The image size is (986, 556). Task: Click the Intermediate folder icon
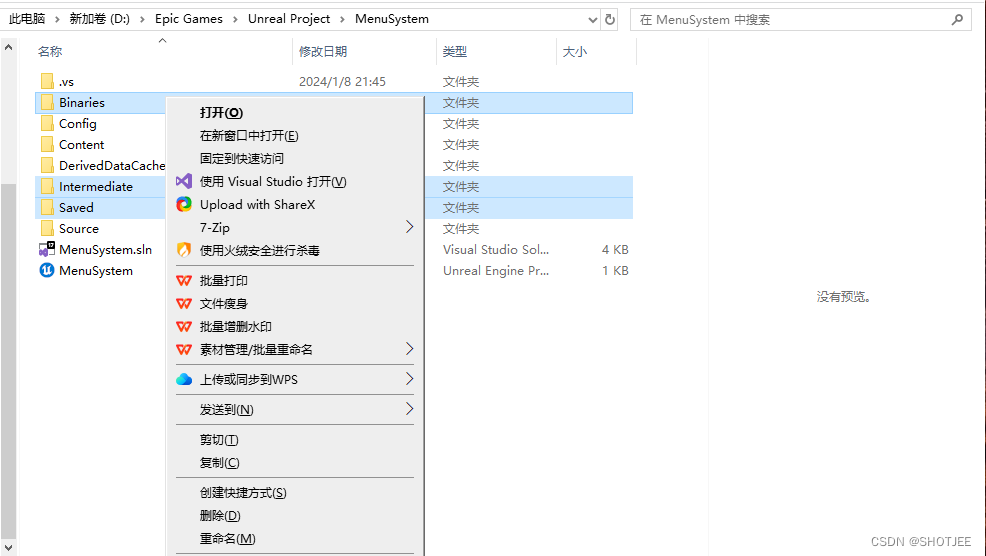coord(47,186)
